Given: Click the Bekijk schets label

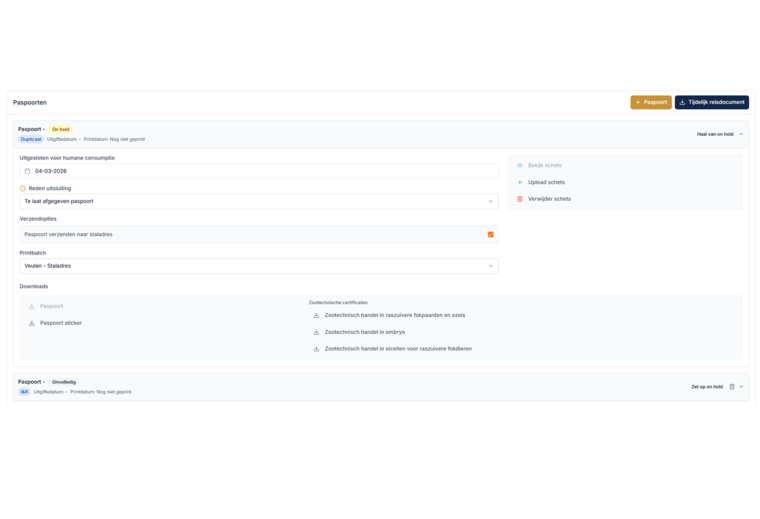Looking at the screenshot, I should (x=545, y=166).
